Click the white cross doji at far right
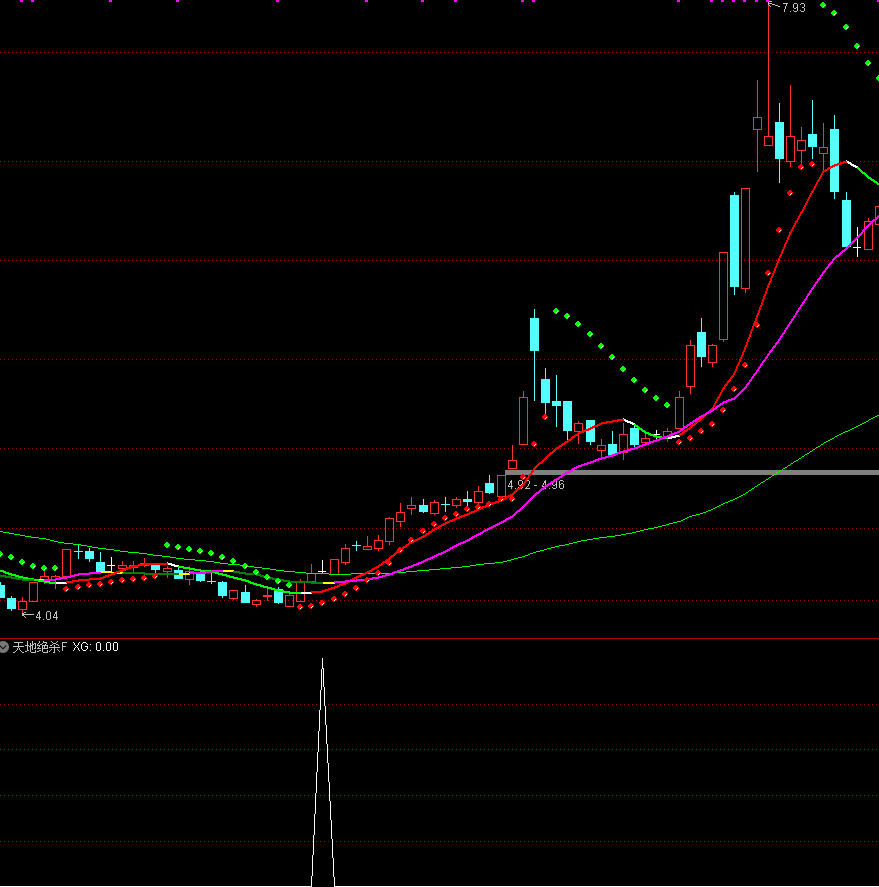The height and width of the screenshot is (887, 879). [x=856, y=243]
